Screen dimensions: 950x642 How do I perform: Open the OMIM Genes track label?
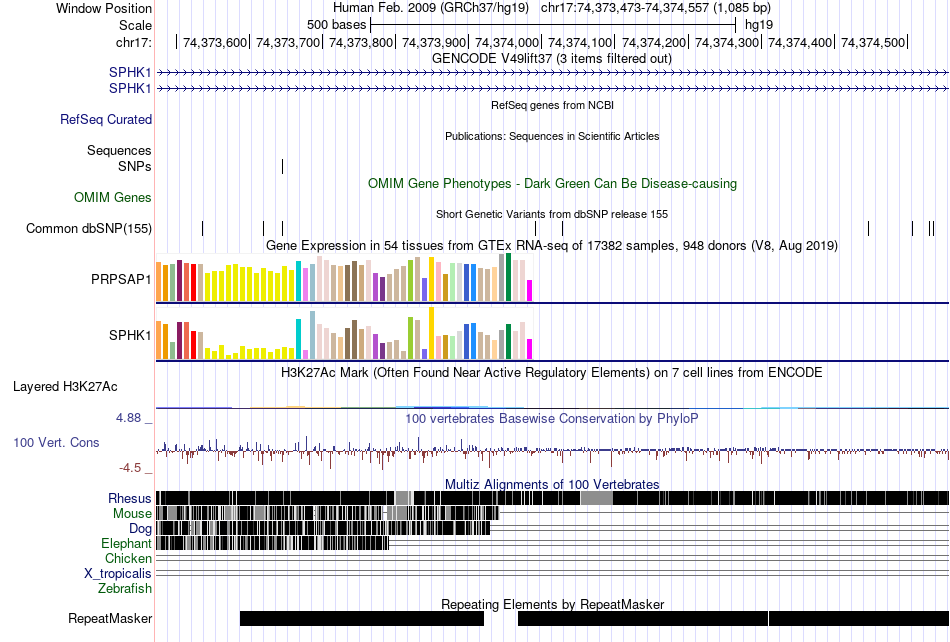[112, 197]
